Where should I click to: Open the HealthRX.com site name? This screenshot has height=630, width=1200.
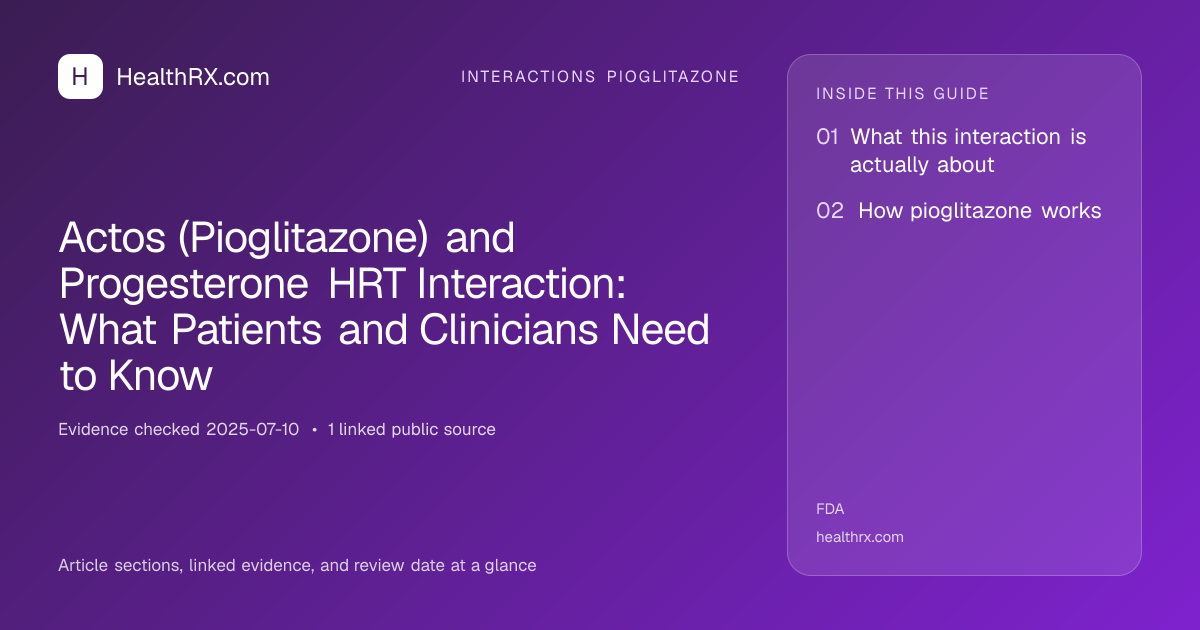click(x=193, y=77)
